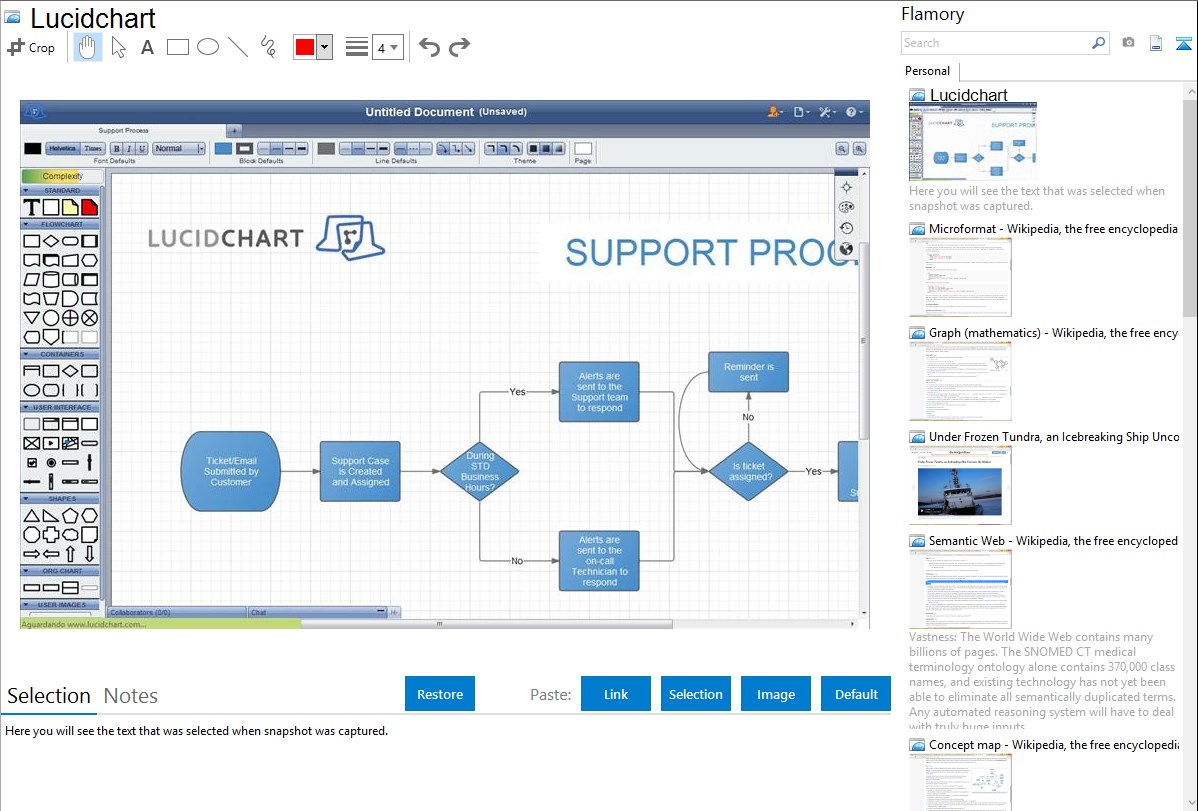
Task: Click the black font color swatch
Action: click(x=32, y=148)
